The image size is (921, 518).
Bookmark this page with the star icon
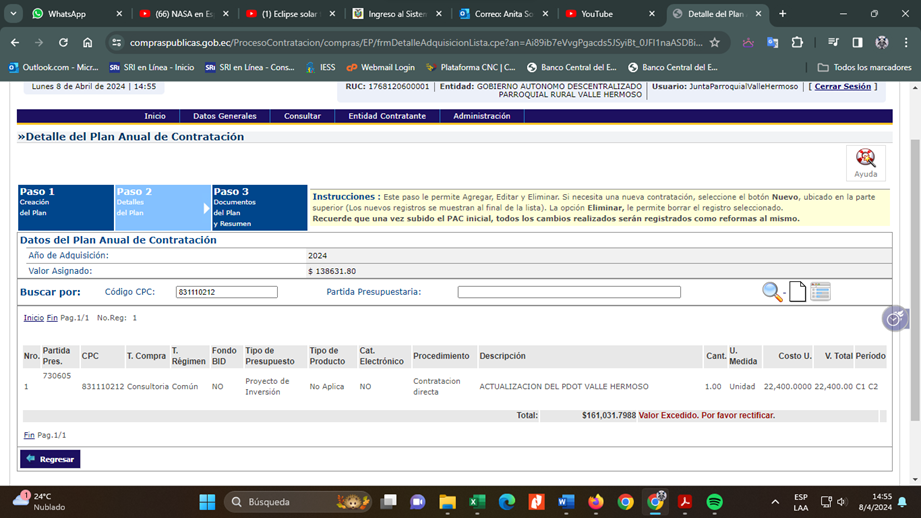(x=714, y=43)
